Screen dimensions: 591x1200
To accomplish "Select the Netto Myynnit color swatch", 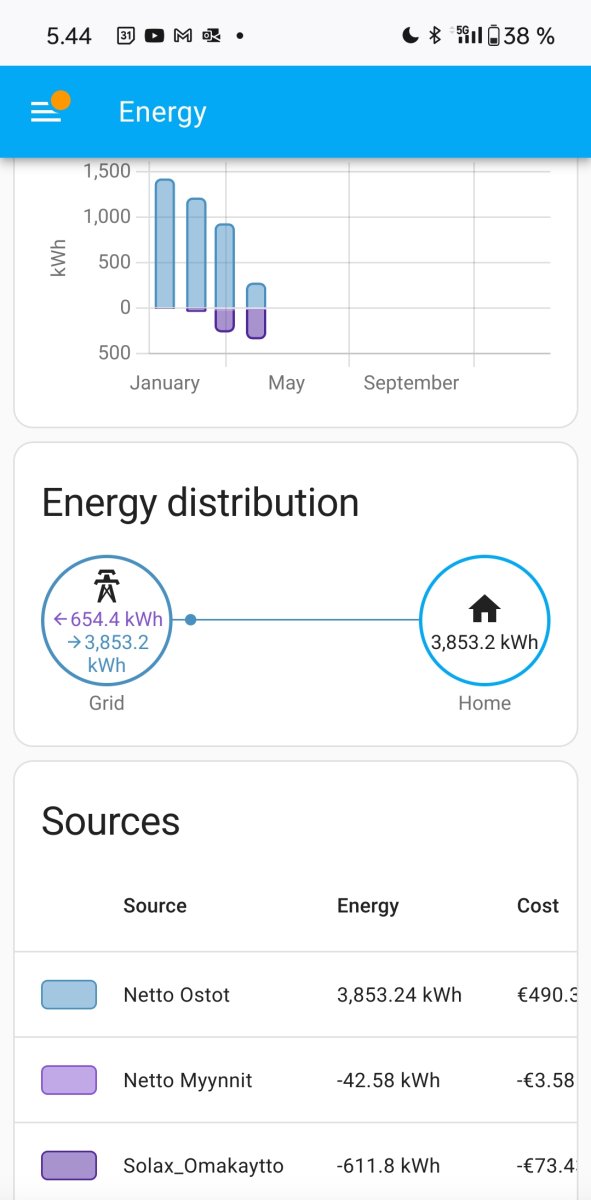I will pyautogui.click(x=69, y=1080).
